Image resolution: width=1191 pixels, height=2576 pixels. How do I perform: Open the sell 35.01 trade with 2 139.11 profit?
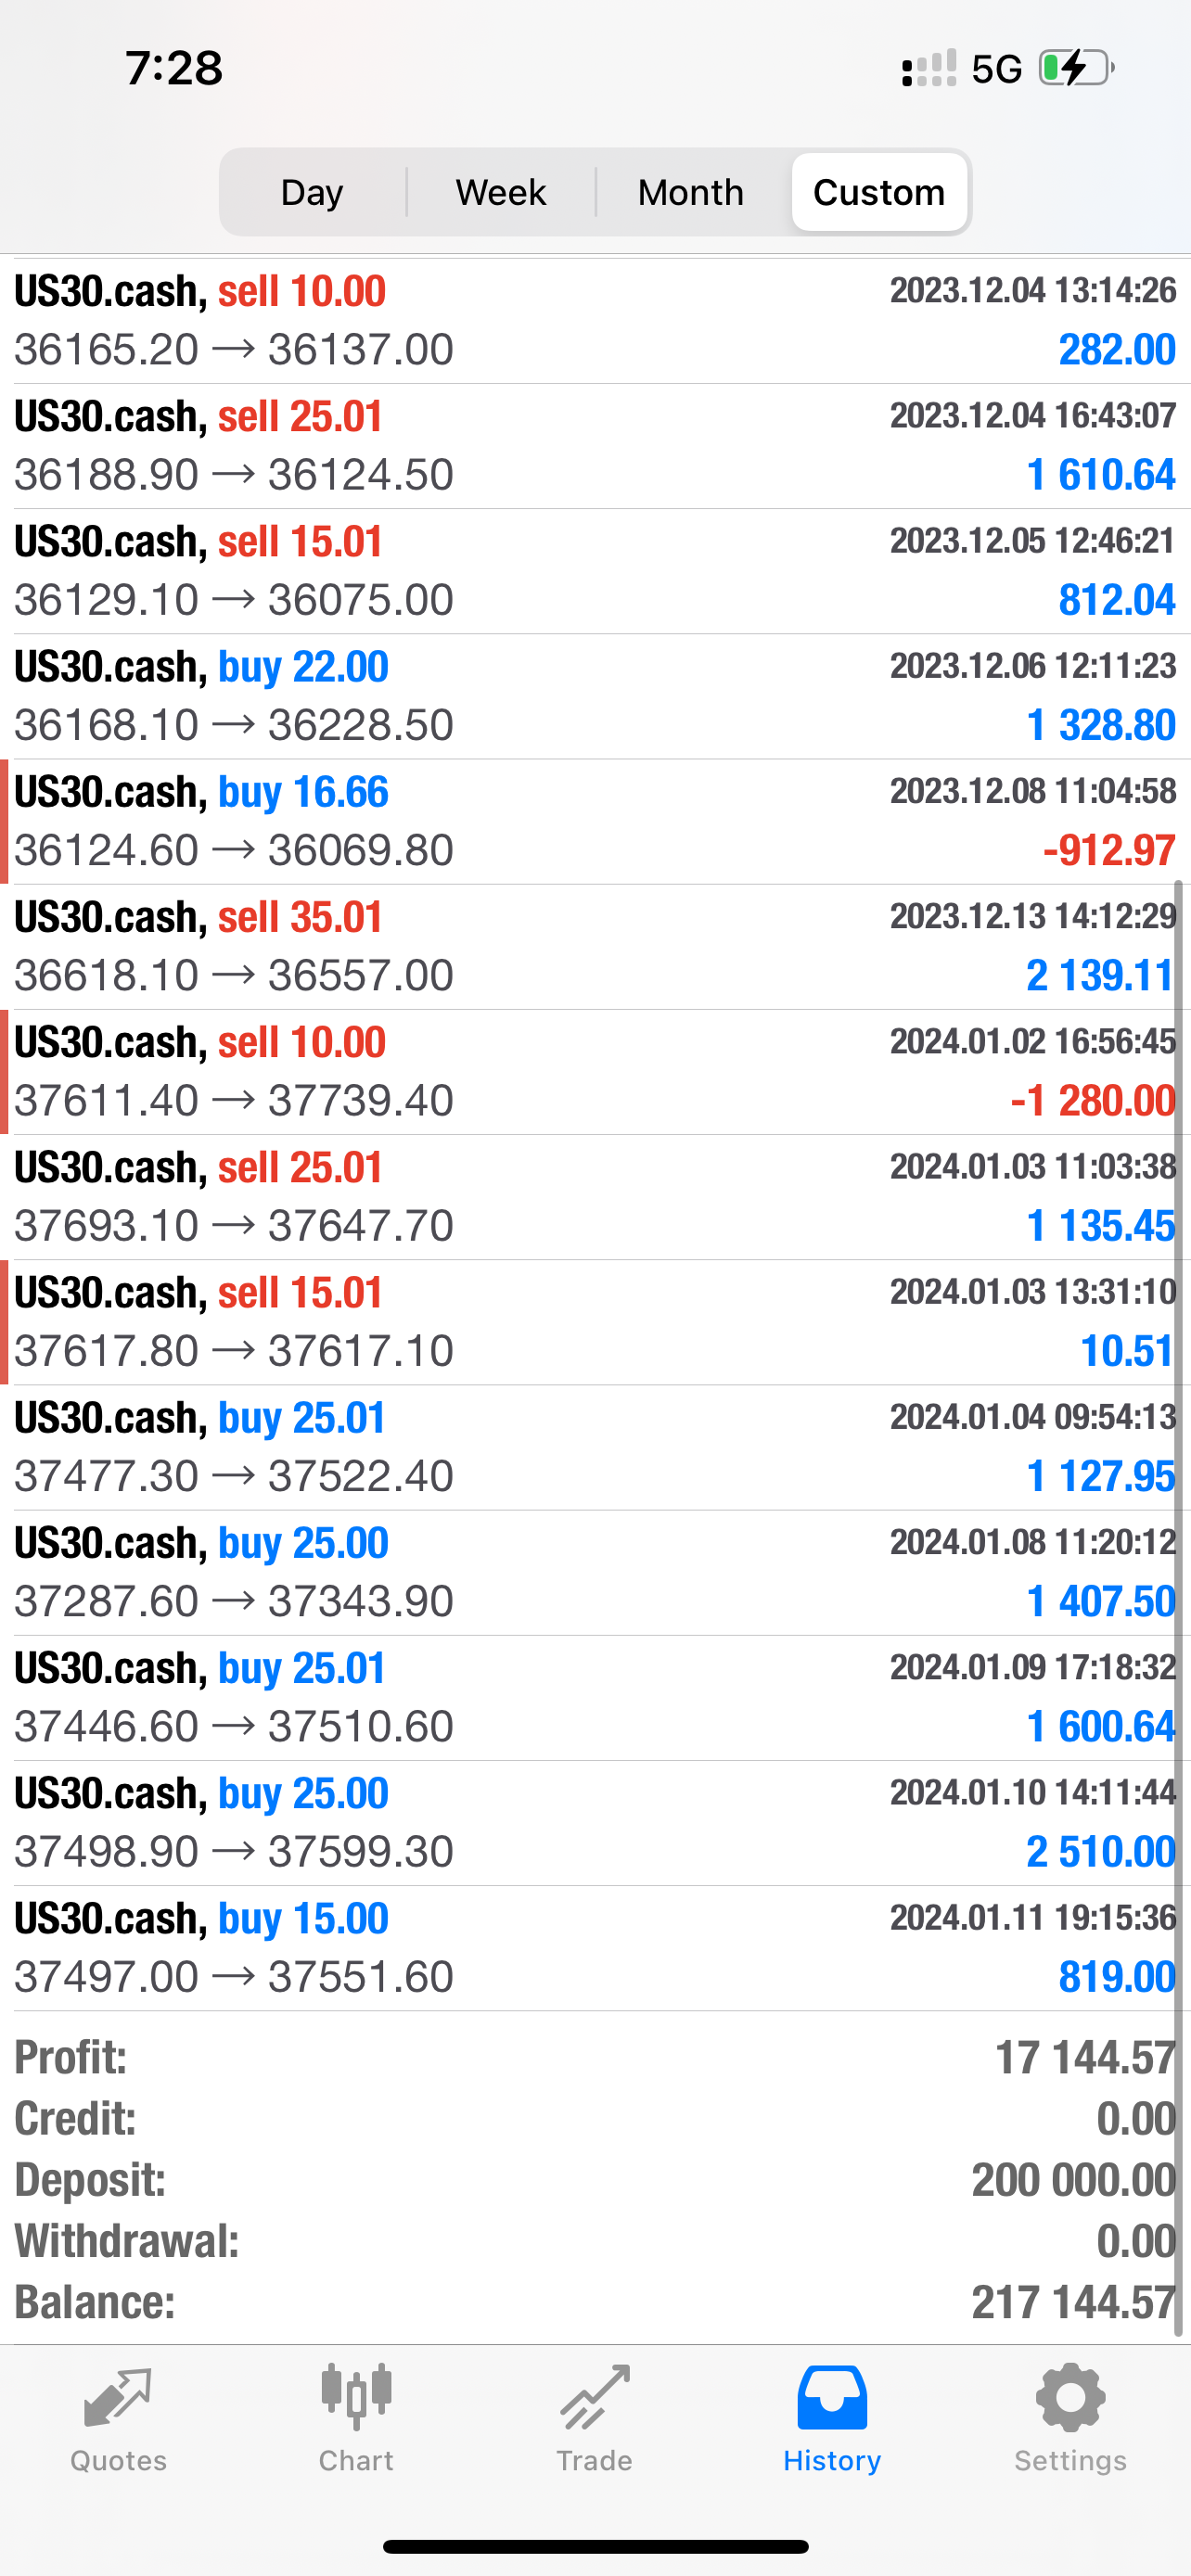point(595,946)
